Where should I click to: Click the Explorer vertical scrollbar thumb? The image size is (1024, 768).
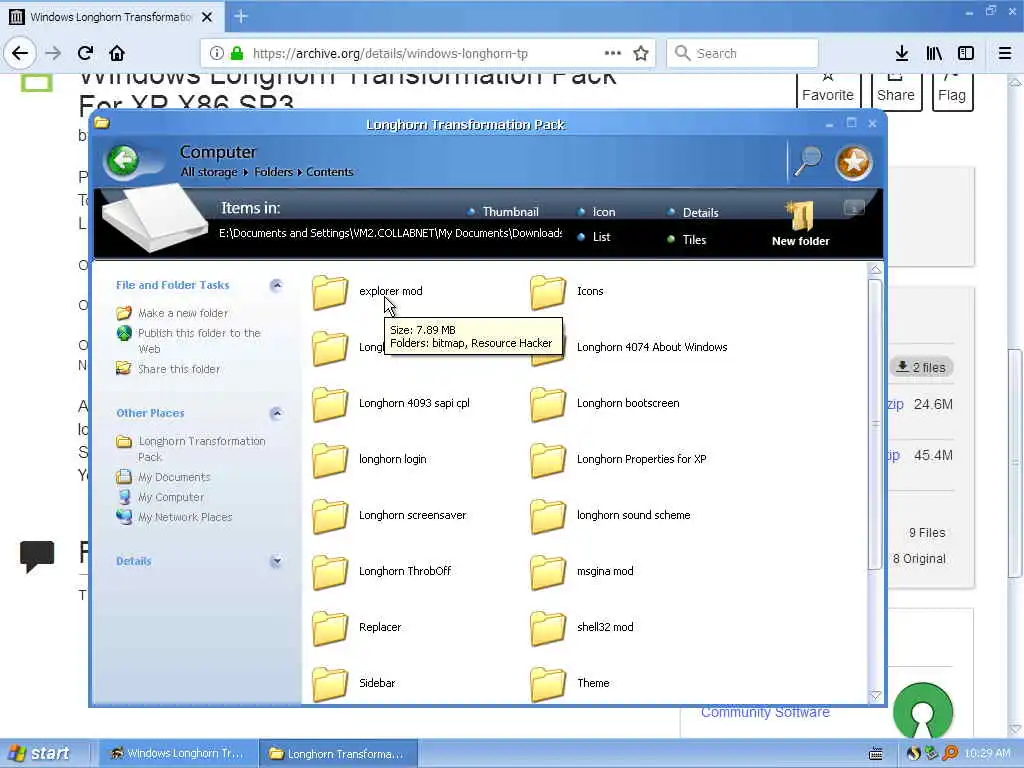coord(875,424)
